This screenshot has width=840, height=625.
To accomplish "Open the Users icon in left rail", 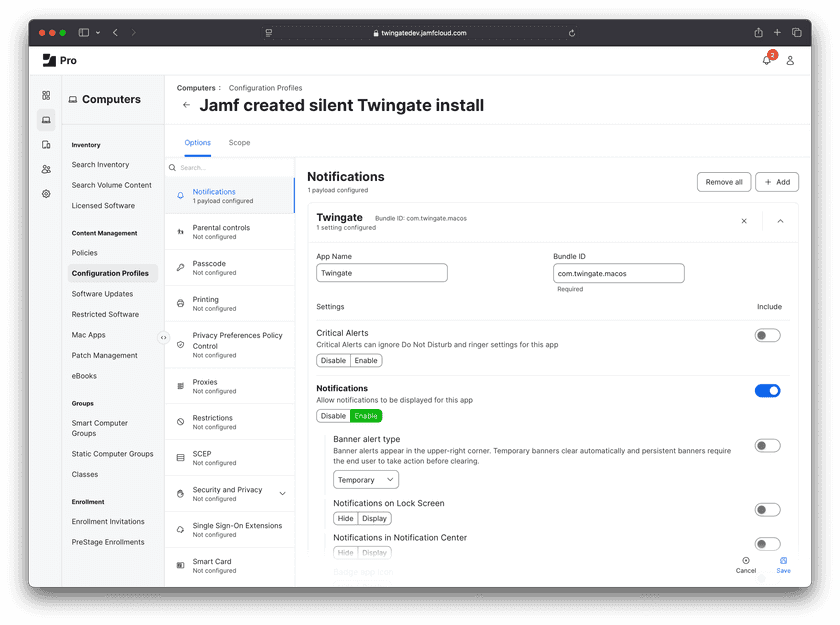I will click(x=46, y=169).
